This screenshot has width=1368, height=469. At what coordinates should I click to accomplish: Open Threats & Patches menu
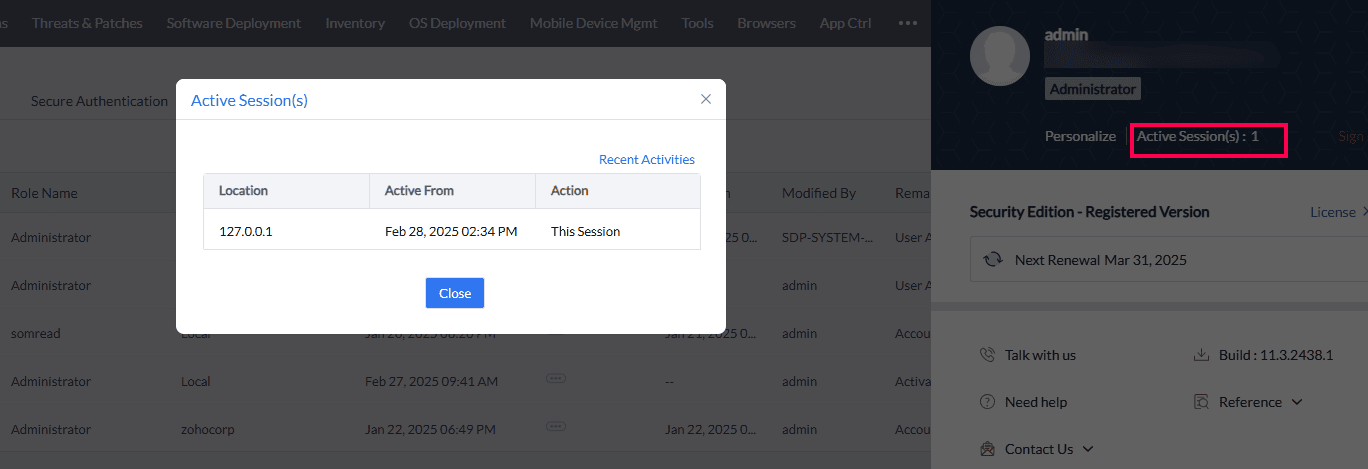[87, 22]
